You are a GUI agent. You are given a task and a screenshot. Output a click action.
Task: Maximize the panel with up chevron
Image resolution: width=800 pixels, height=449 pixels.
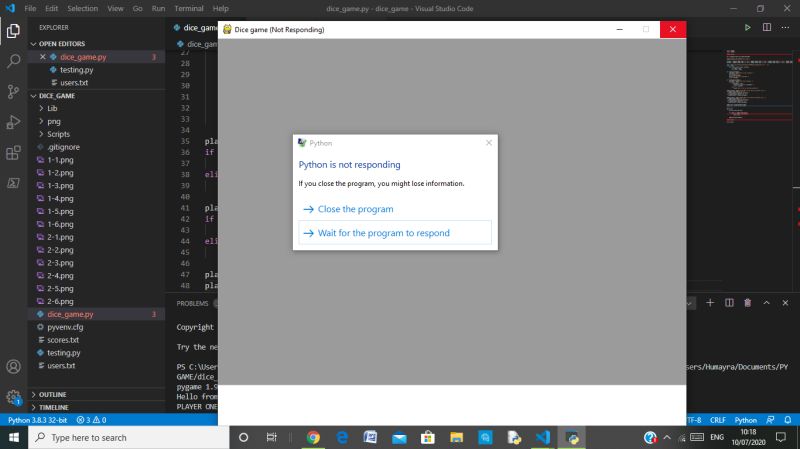[x=766, y=303]
